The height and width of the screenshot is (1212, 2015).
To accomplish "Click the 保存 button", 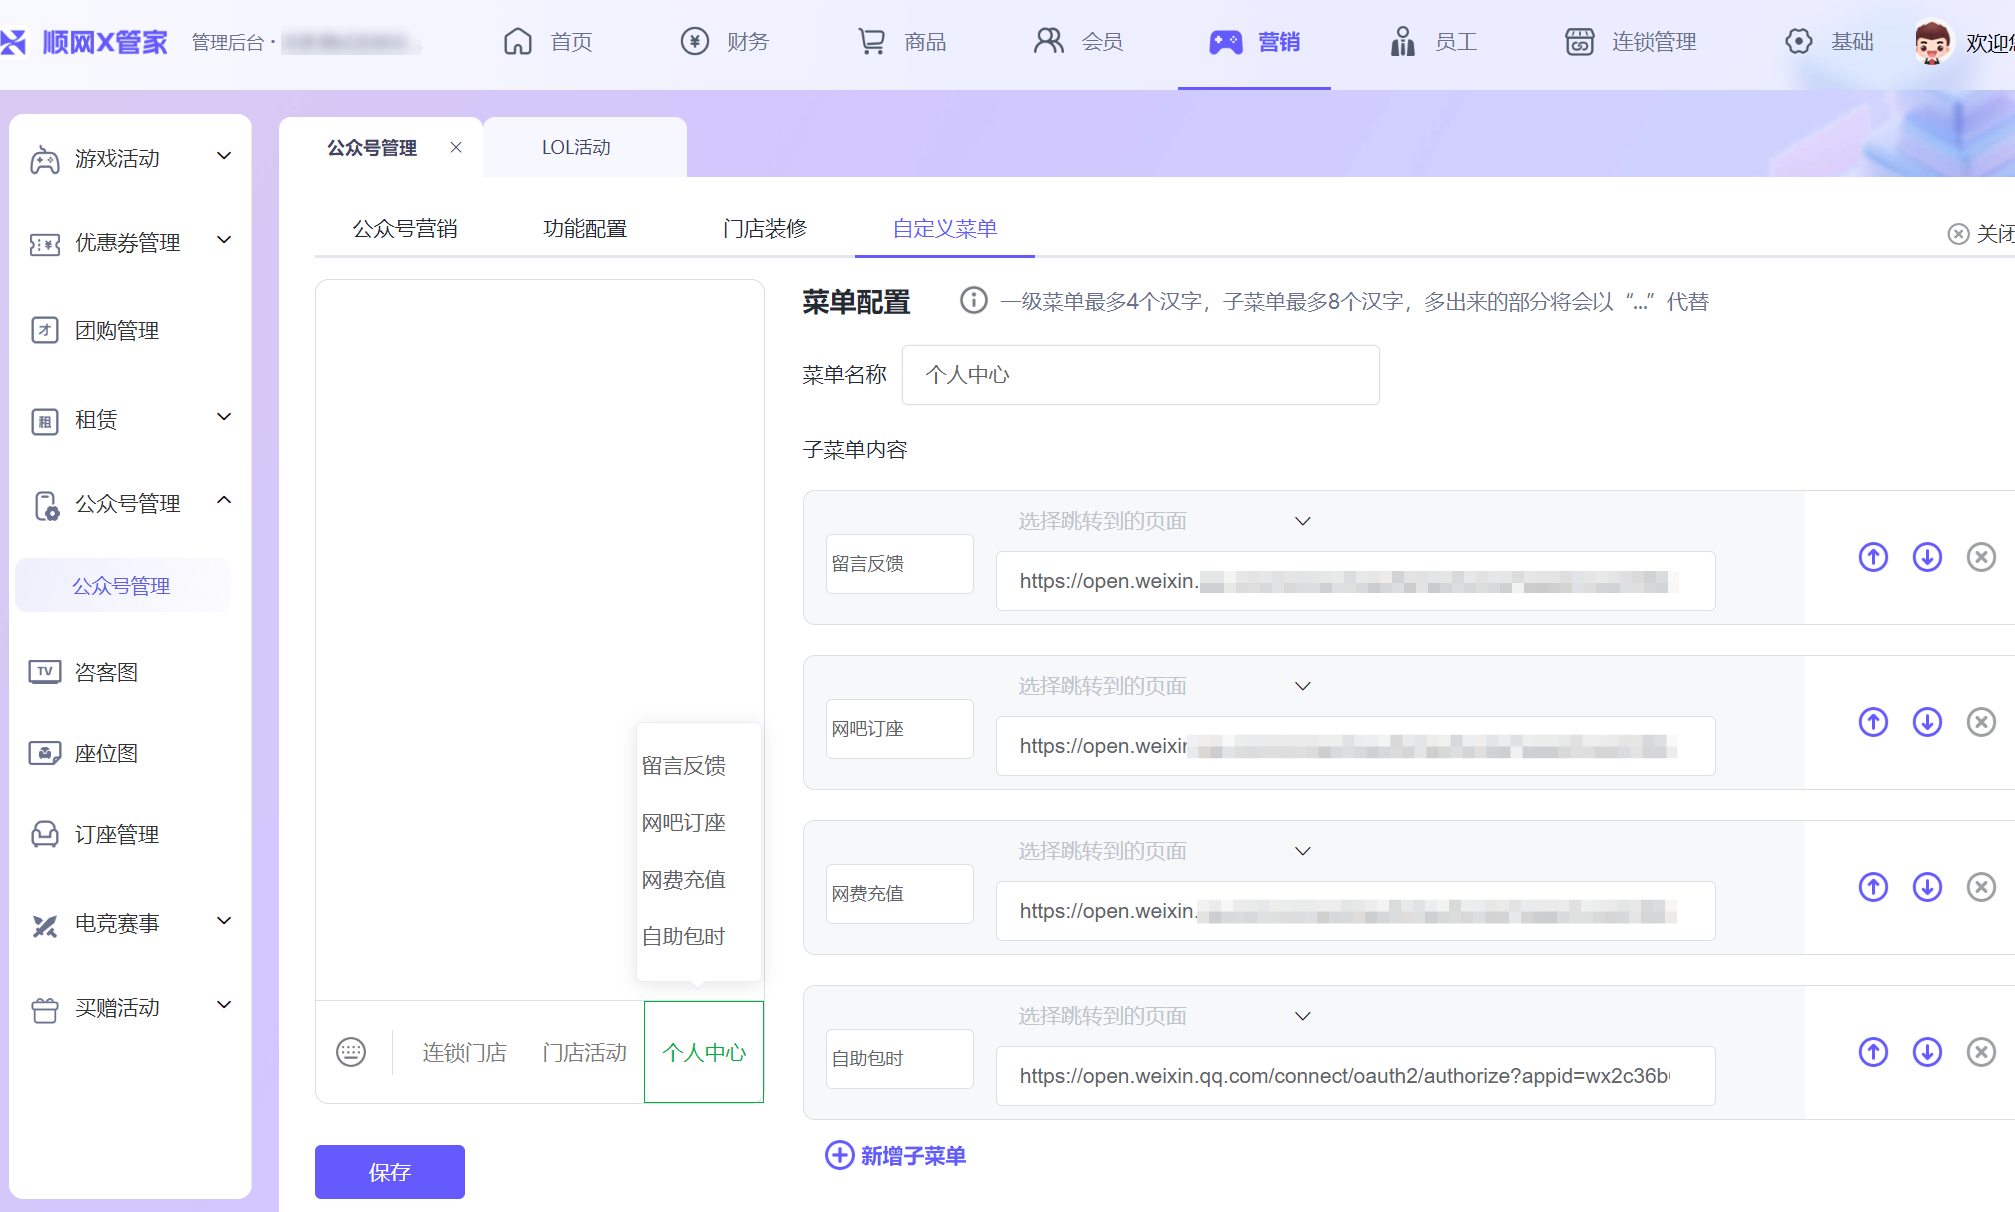I will pyautogui.click(x=389, y=1172).
